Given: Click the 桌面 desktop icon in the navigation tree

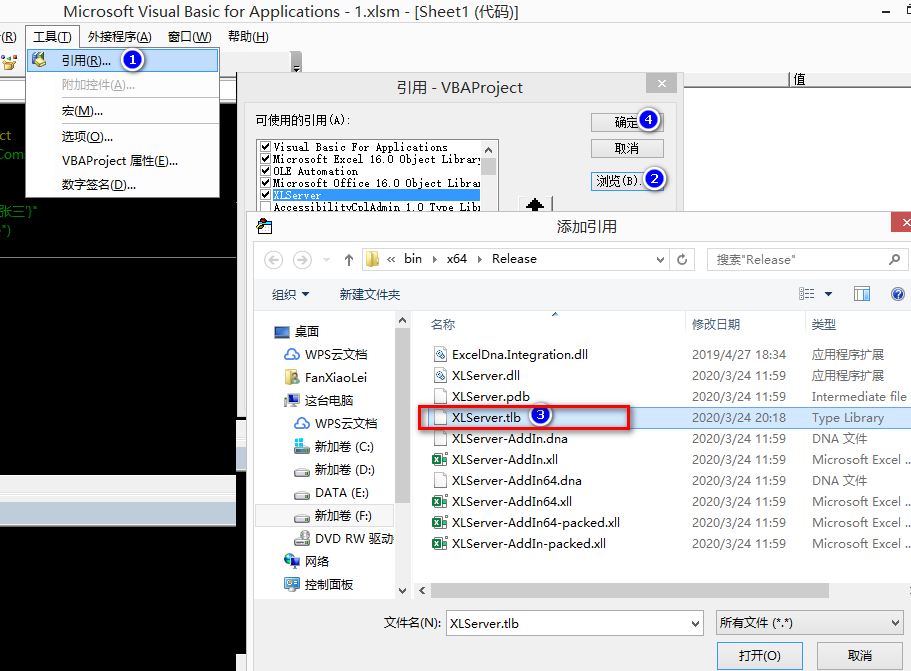Looking at the screenshot, I should tap(282, 332).
